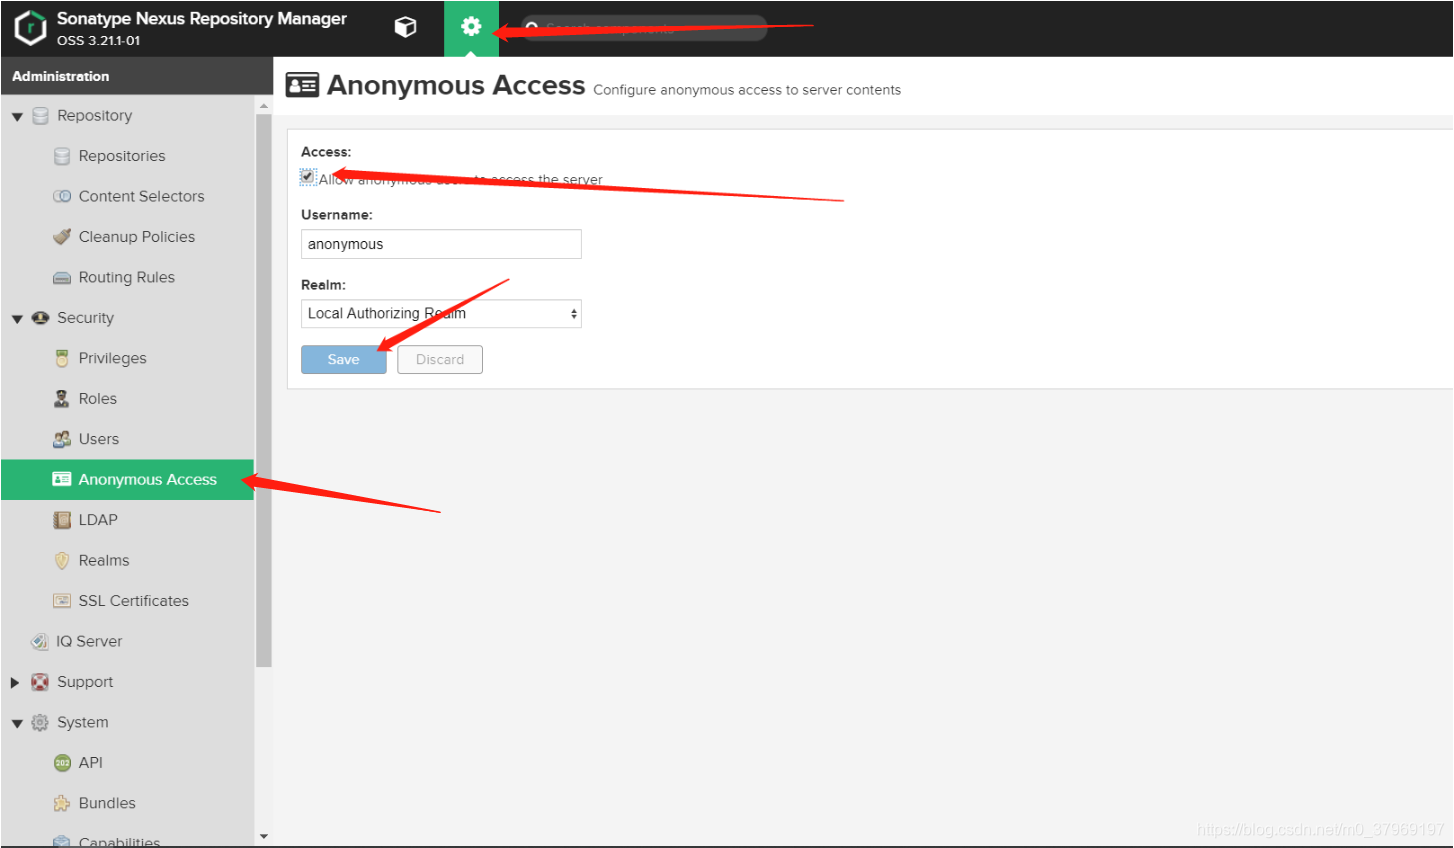Click the Roles person icon
This screenshot has height=848, width=1454.
point(62,399)
